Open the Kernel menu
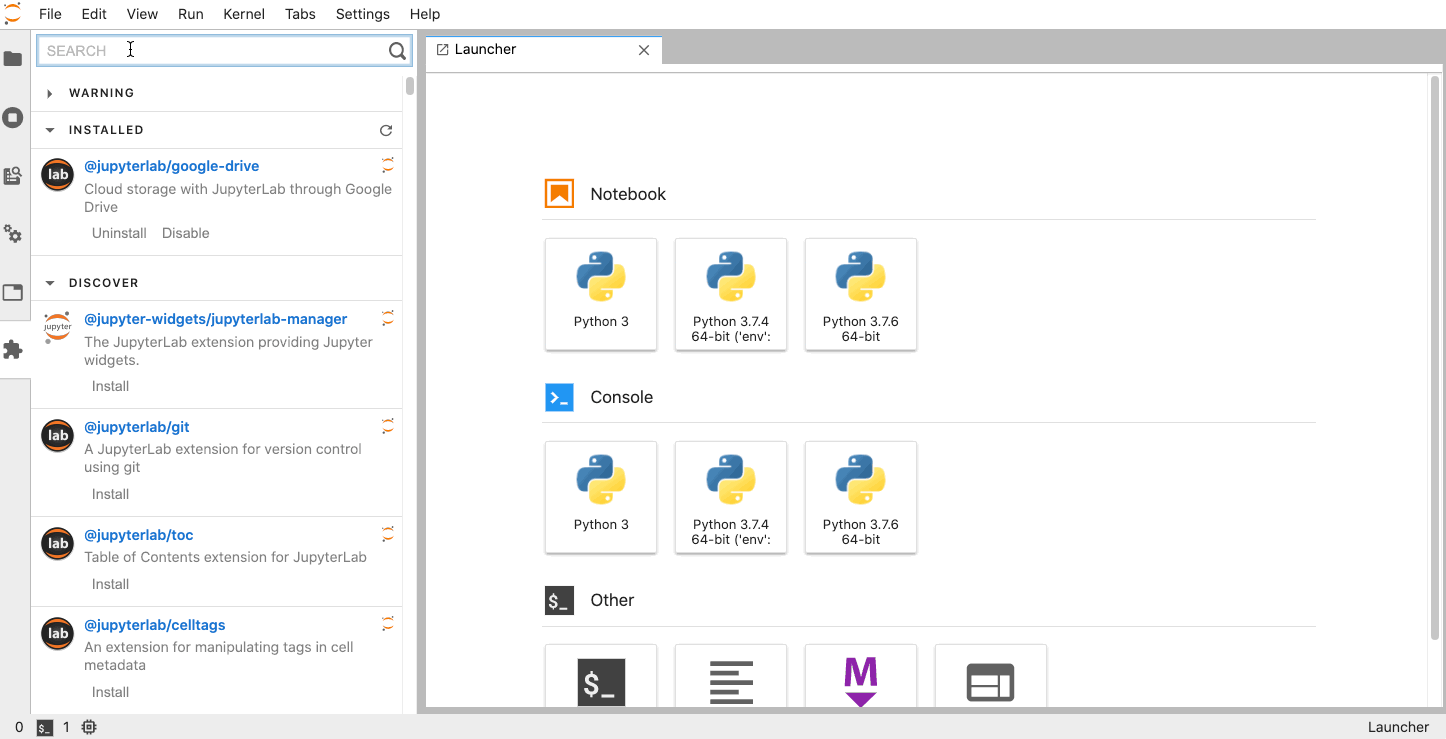The width and height of the screenshot is (1446, 739). click(x=244, y=14)
